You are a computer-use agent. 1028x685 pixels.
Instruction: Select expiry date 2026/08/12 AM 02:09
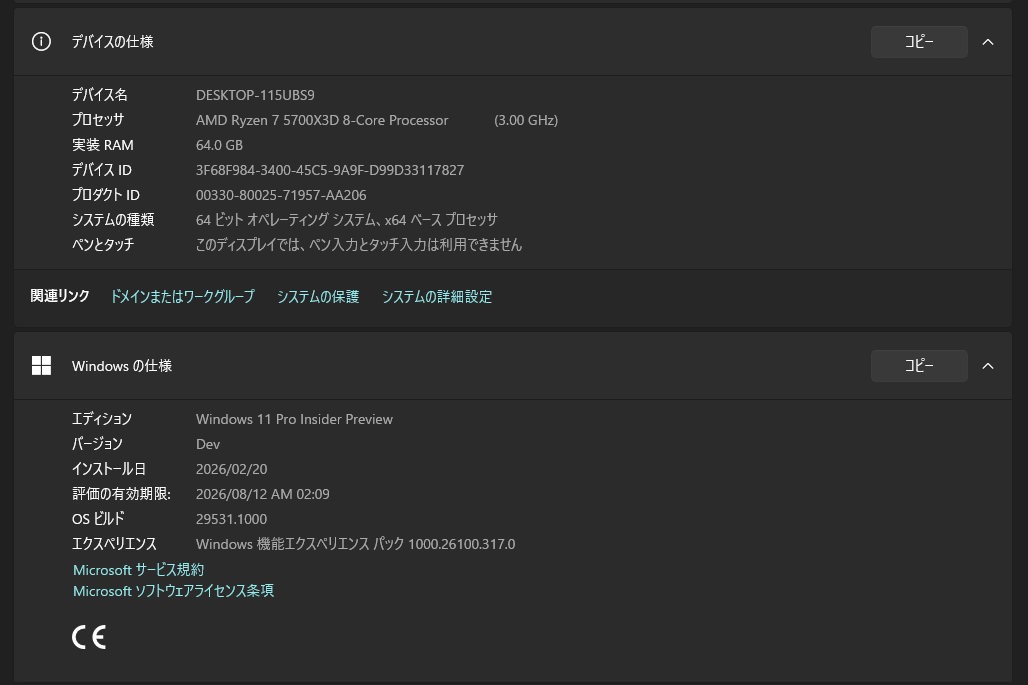coord(262,494)
